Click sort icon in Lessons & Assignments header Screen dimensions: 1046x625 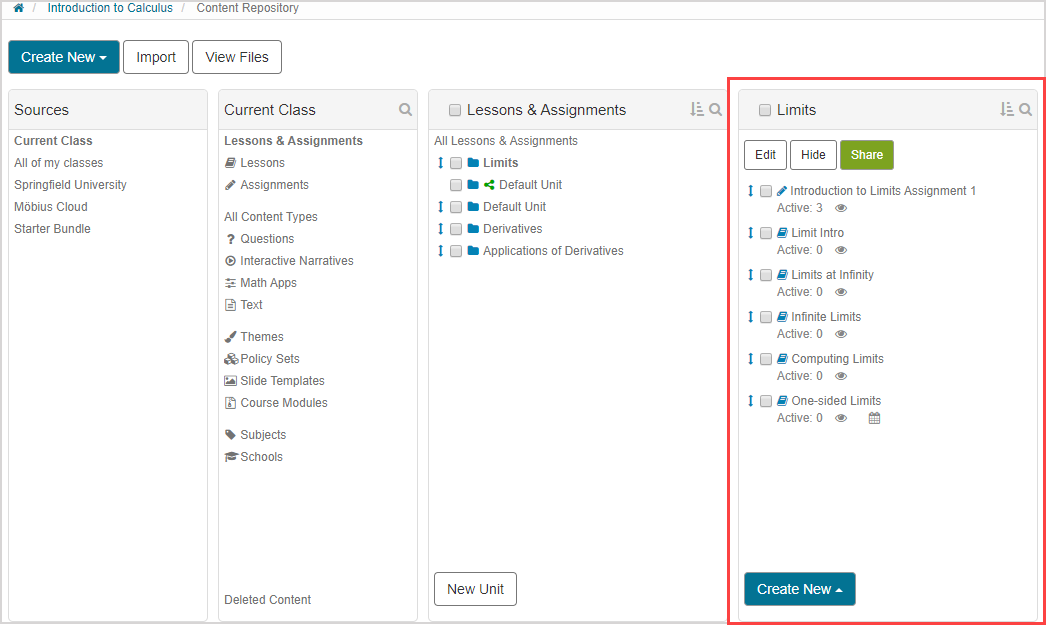(x=697, y=110)
